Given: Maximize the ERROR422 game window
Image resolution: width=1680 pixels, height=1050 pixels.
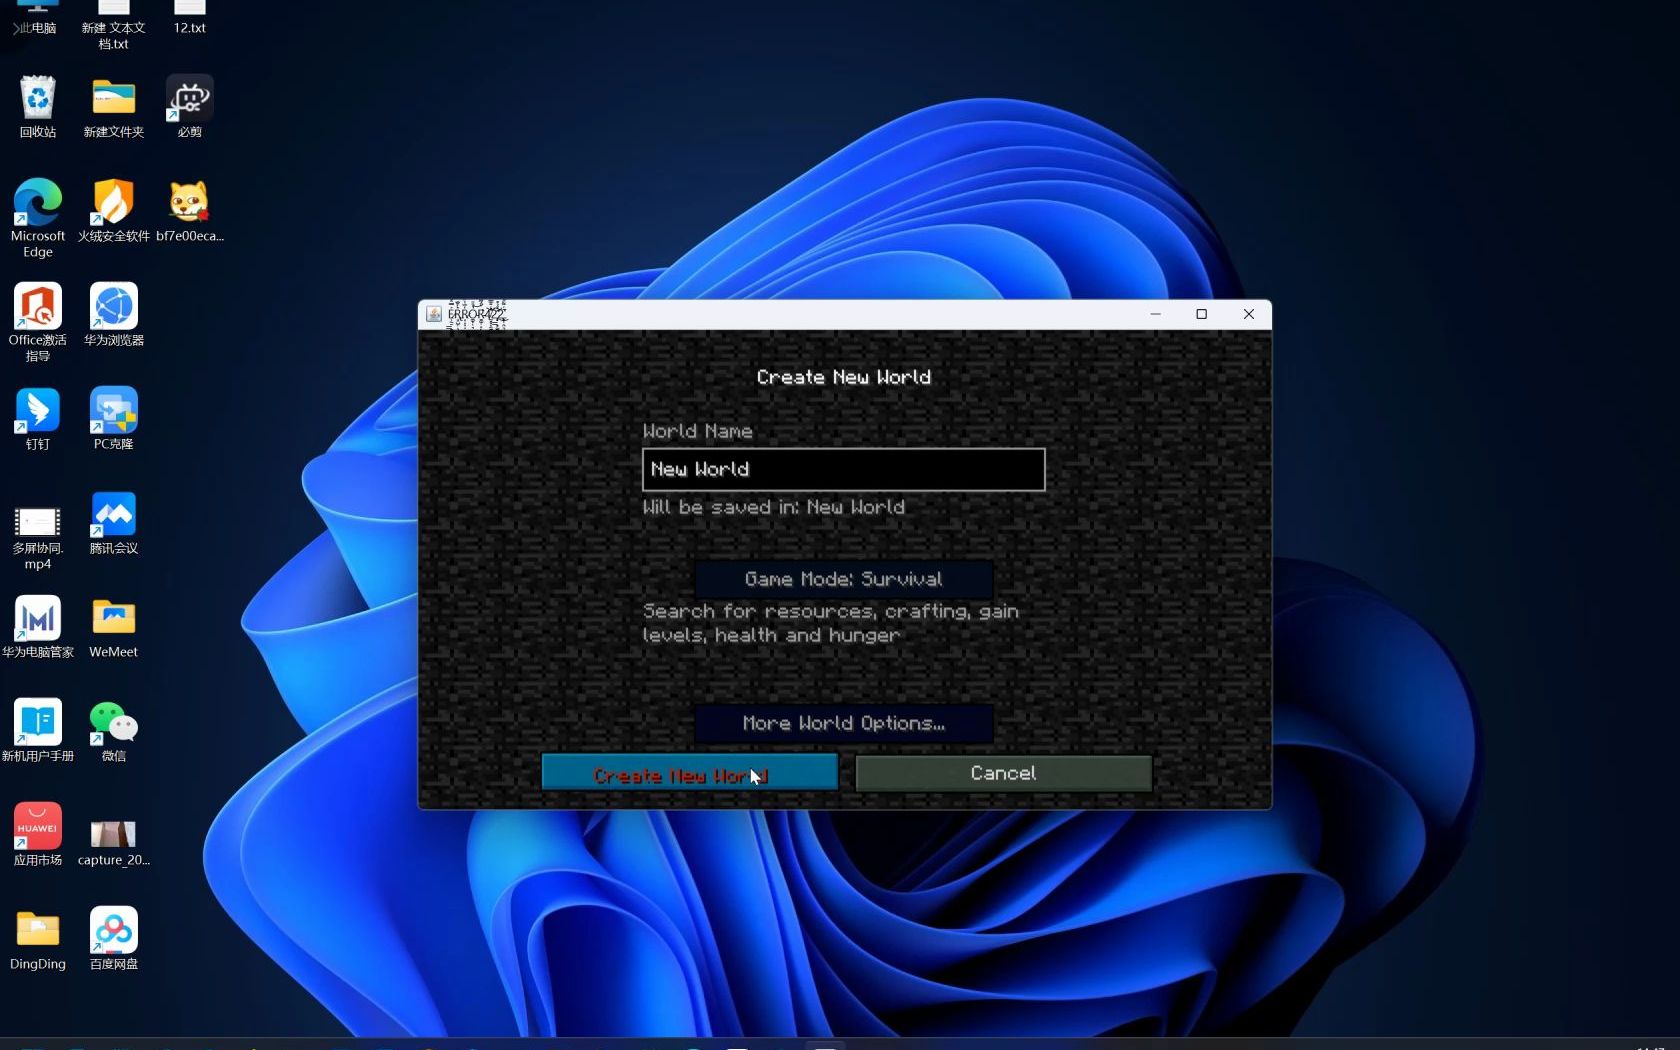Looking at the screenshot, I should click(1202, 314).
